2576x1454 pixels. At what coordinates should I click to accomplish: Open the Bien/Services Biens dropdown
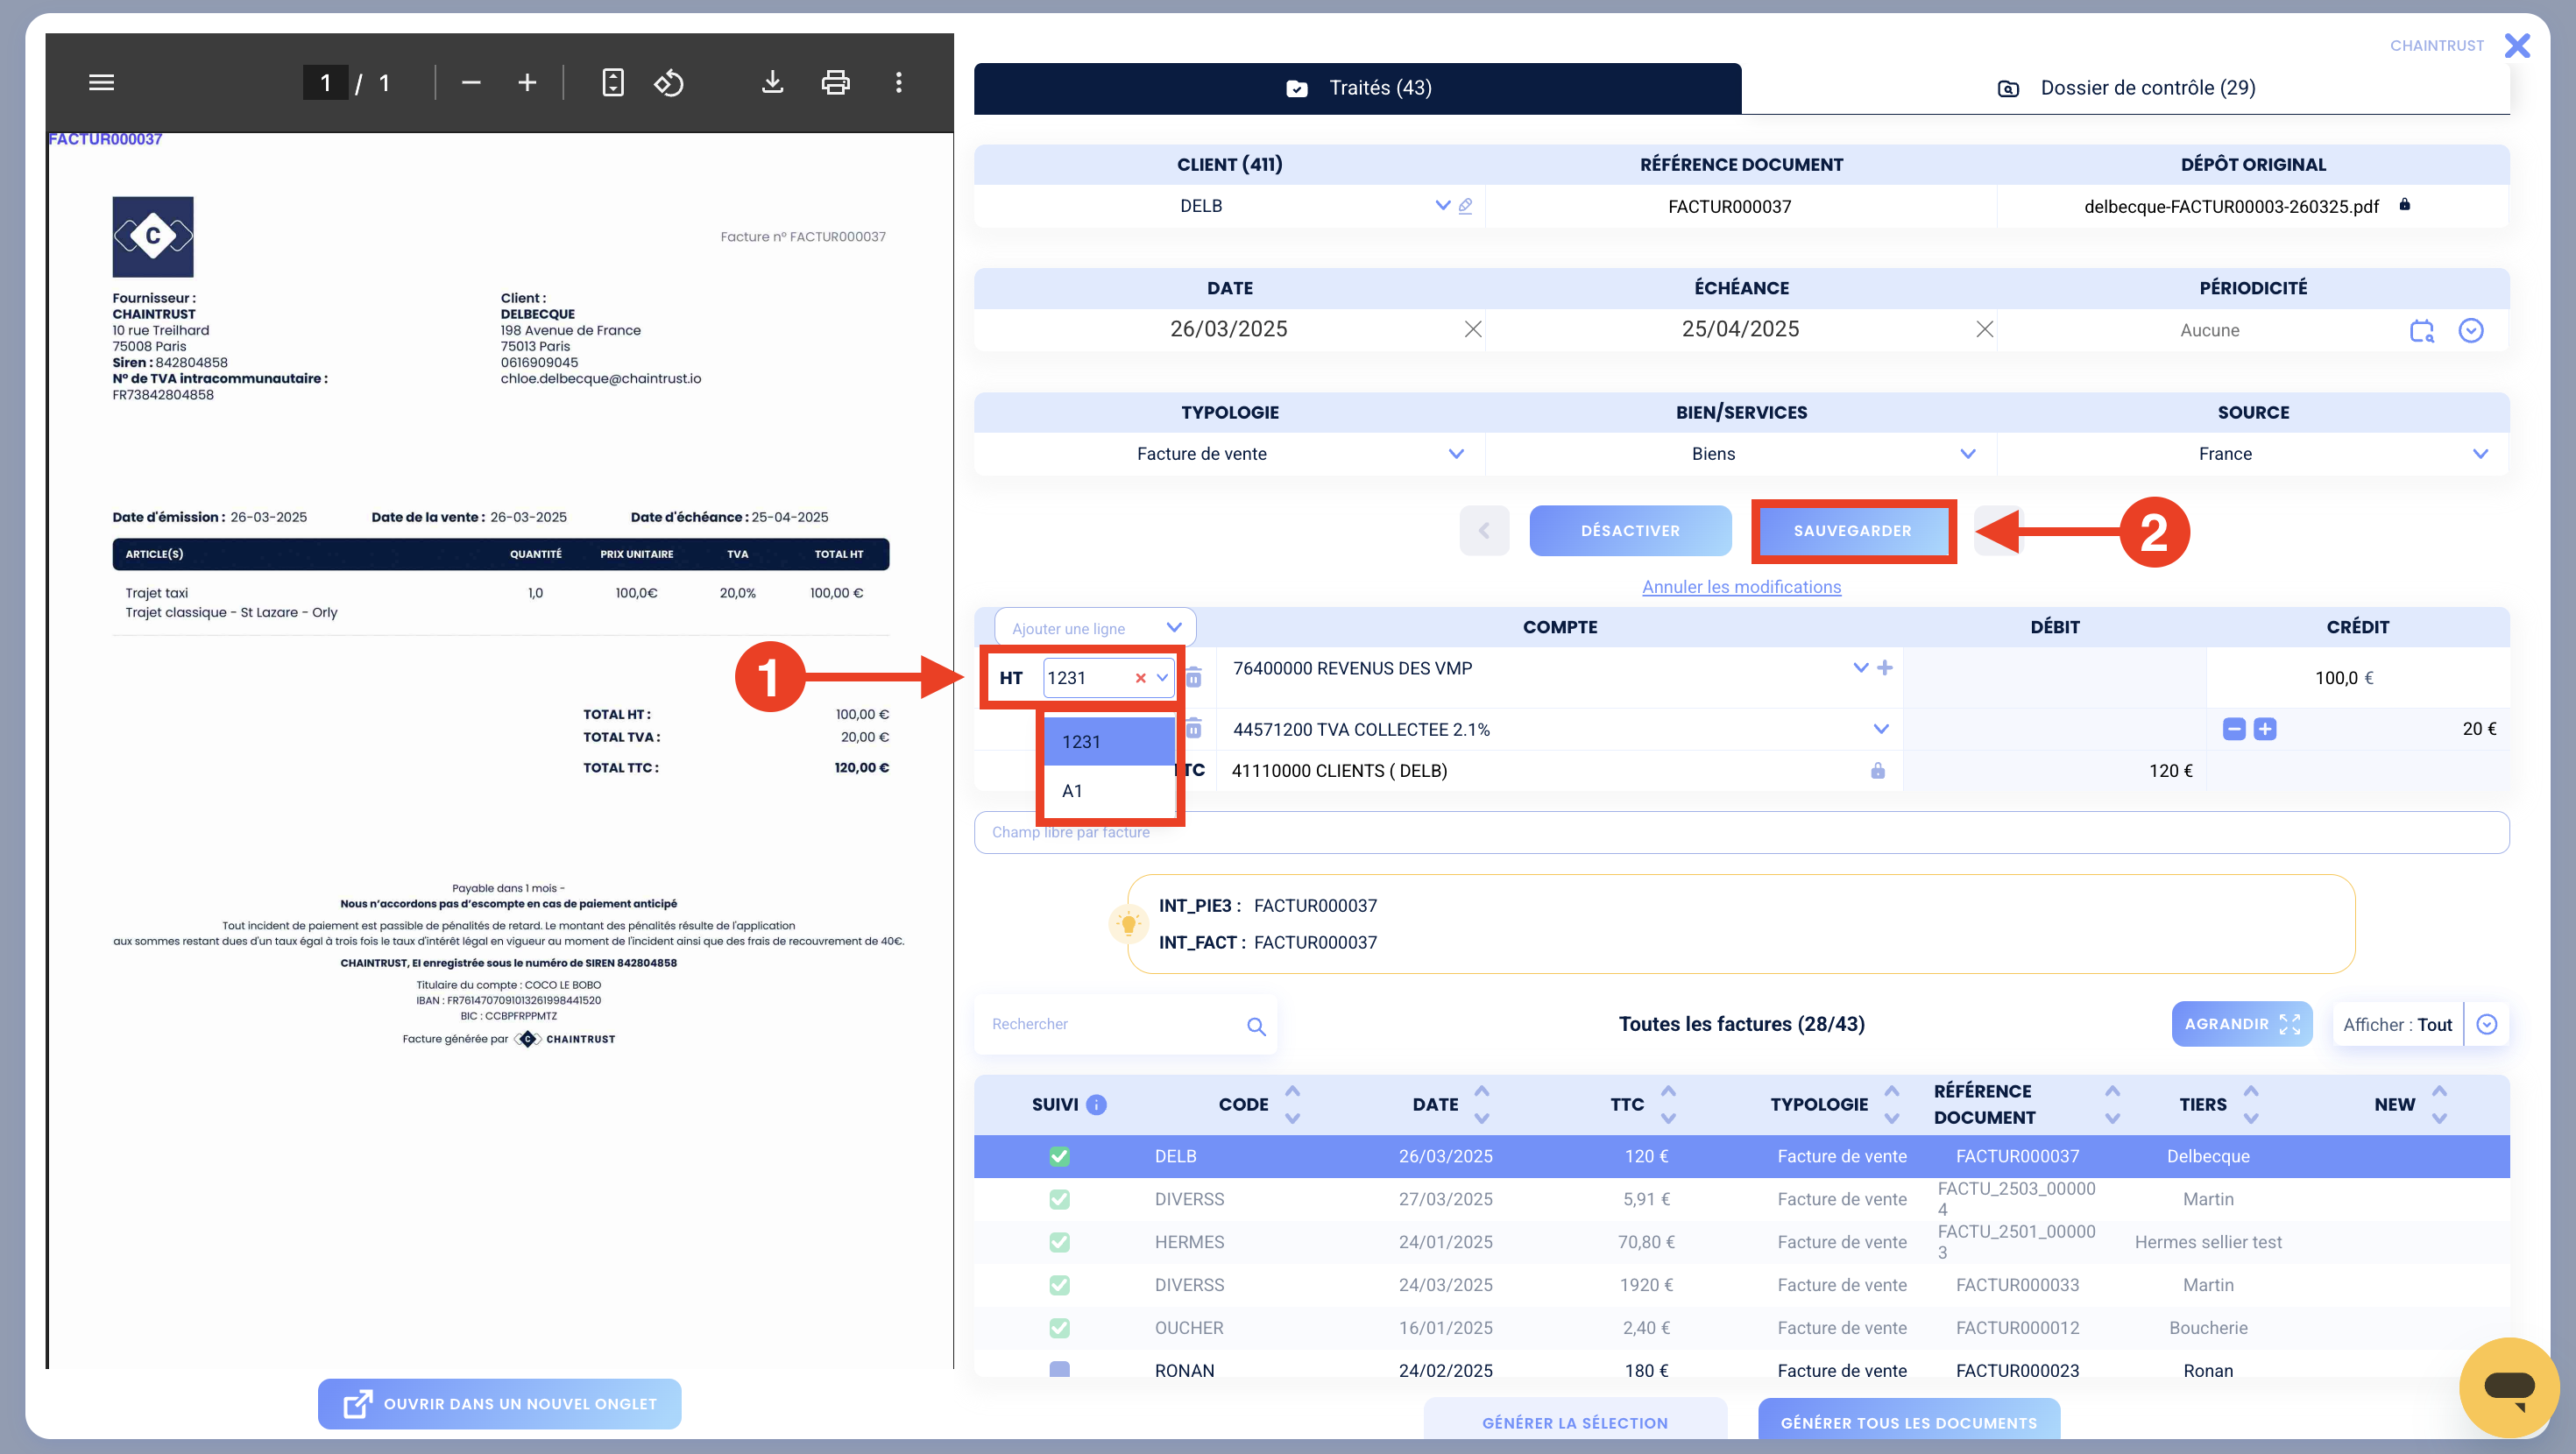point(1968,454)
